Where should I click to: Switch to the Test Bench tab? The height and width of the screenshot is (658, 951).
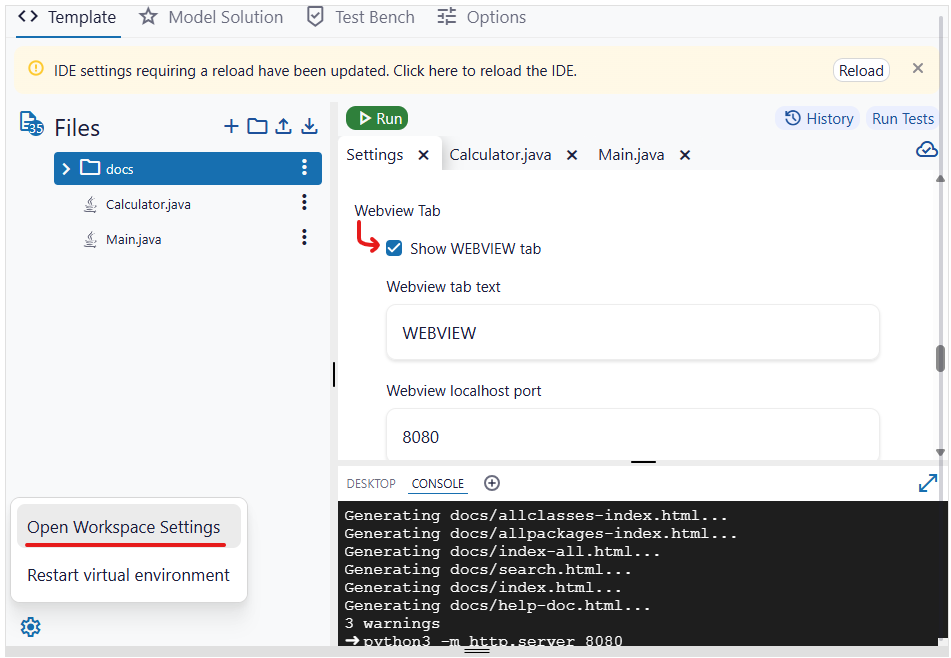pos(360,17)
